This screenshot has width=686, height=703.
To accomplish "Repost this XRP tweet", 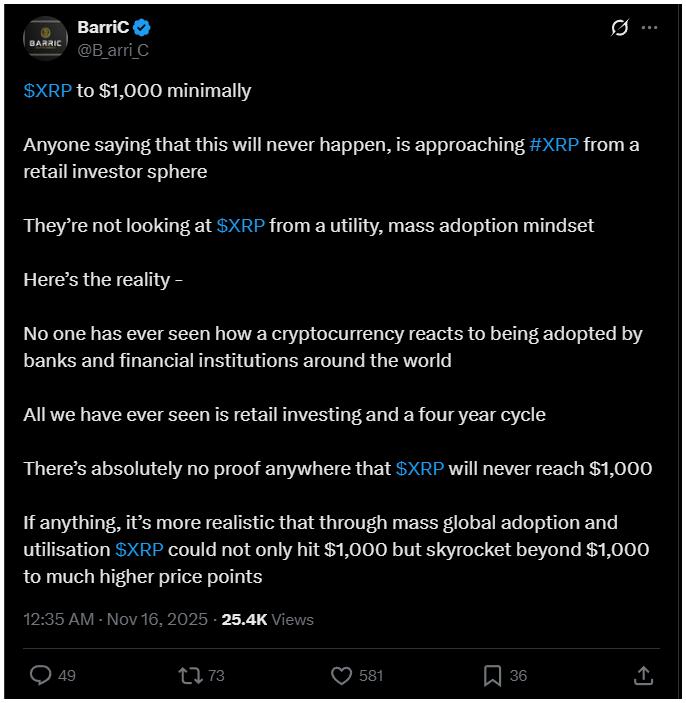I will point(189,676).
